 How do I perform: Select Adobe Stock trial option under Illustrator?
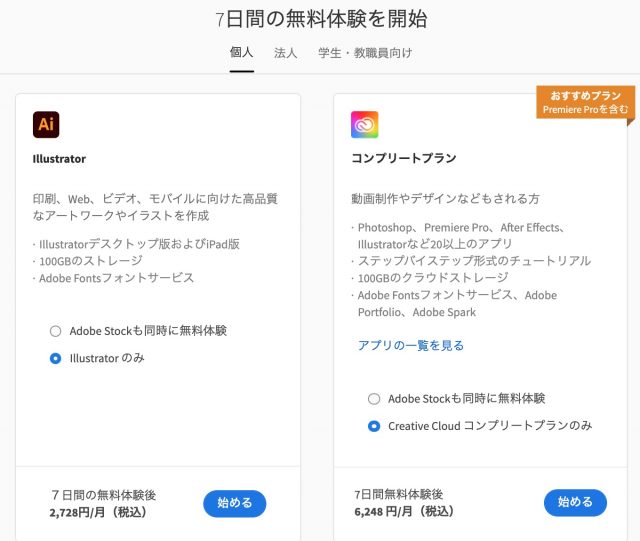[56, 331]
